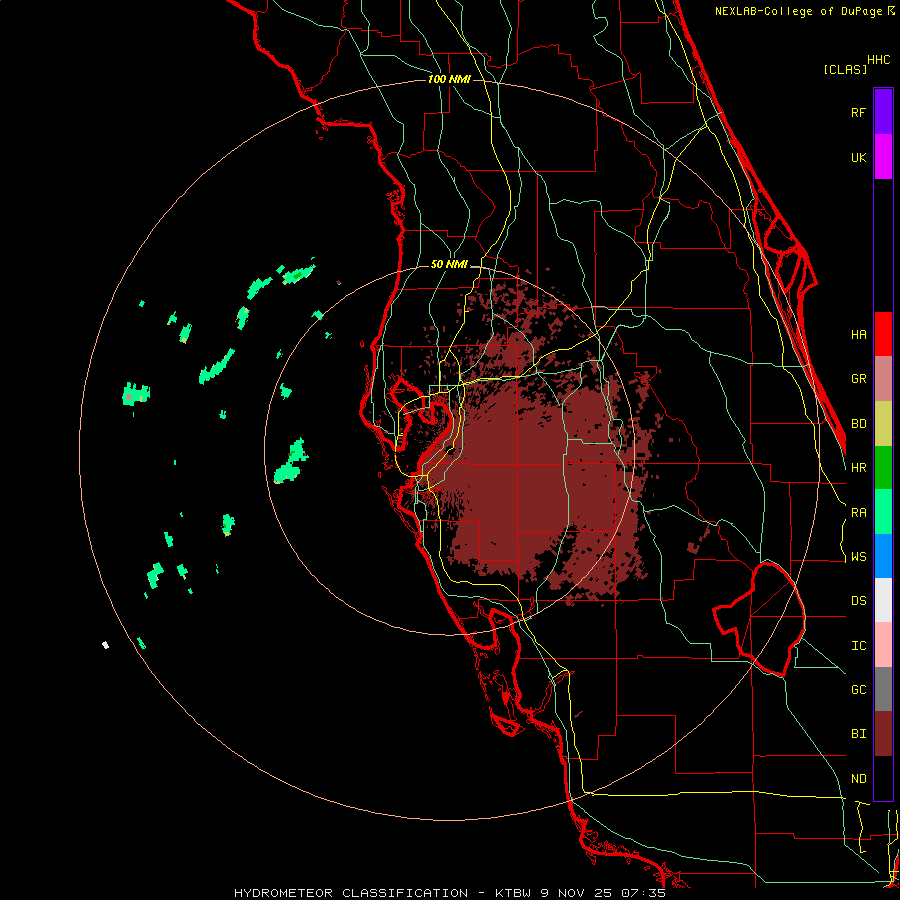Click the RA legend label
Image resolution: width=900 pixels, height=900 pixels.
(858, 513)
